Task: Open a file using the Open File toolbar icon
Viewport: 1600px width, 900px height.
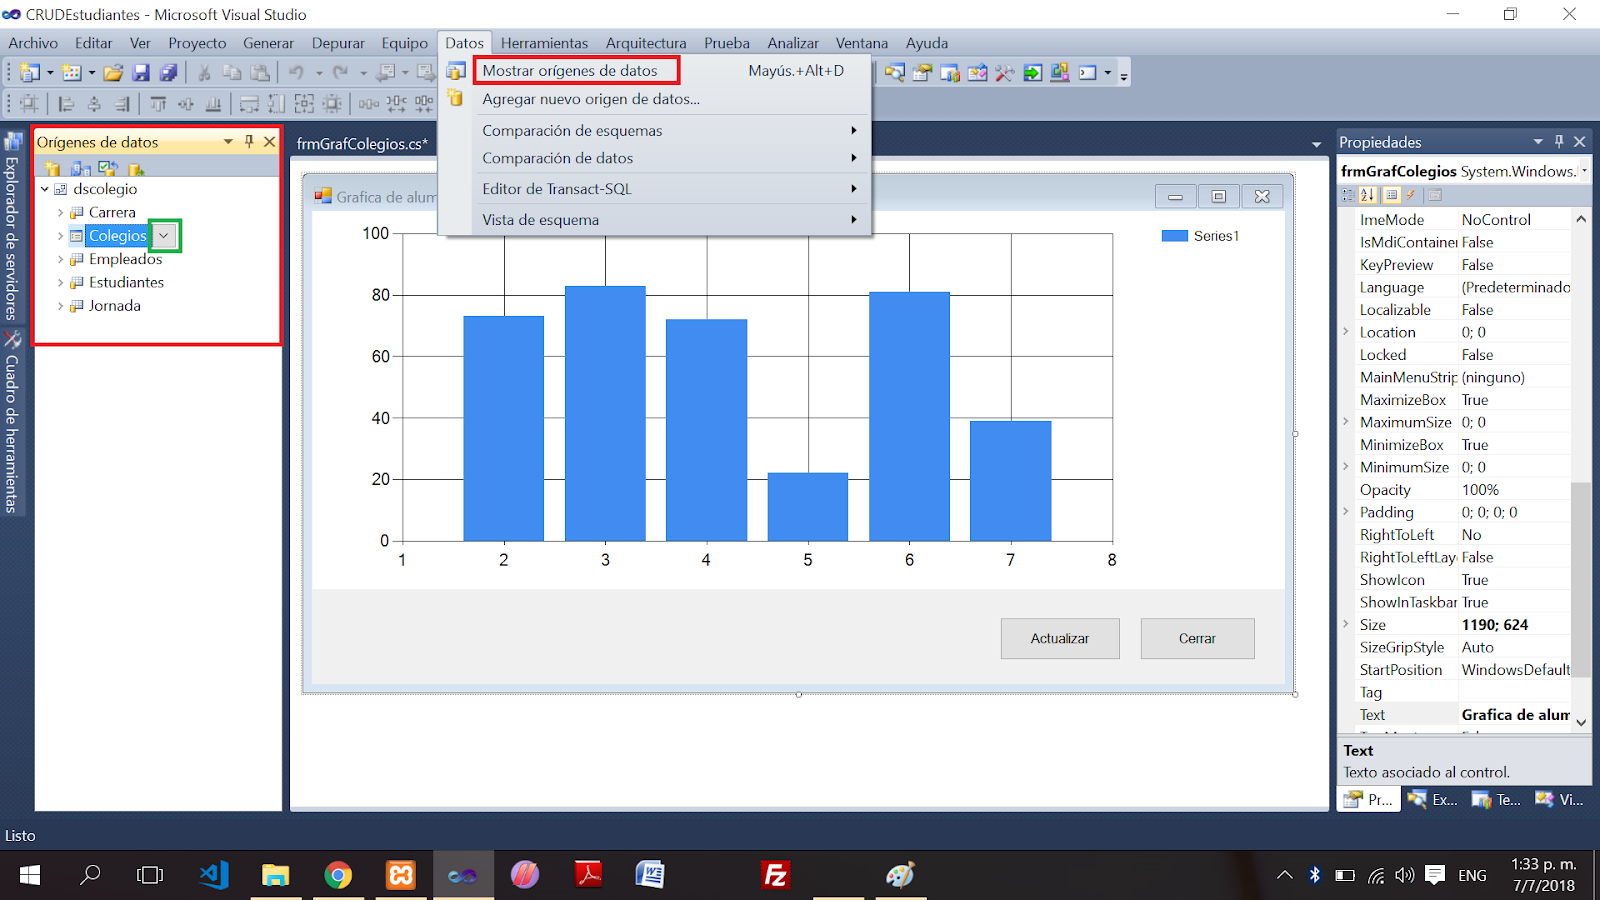Action: (x=112, y=72)
